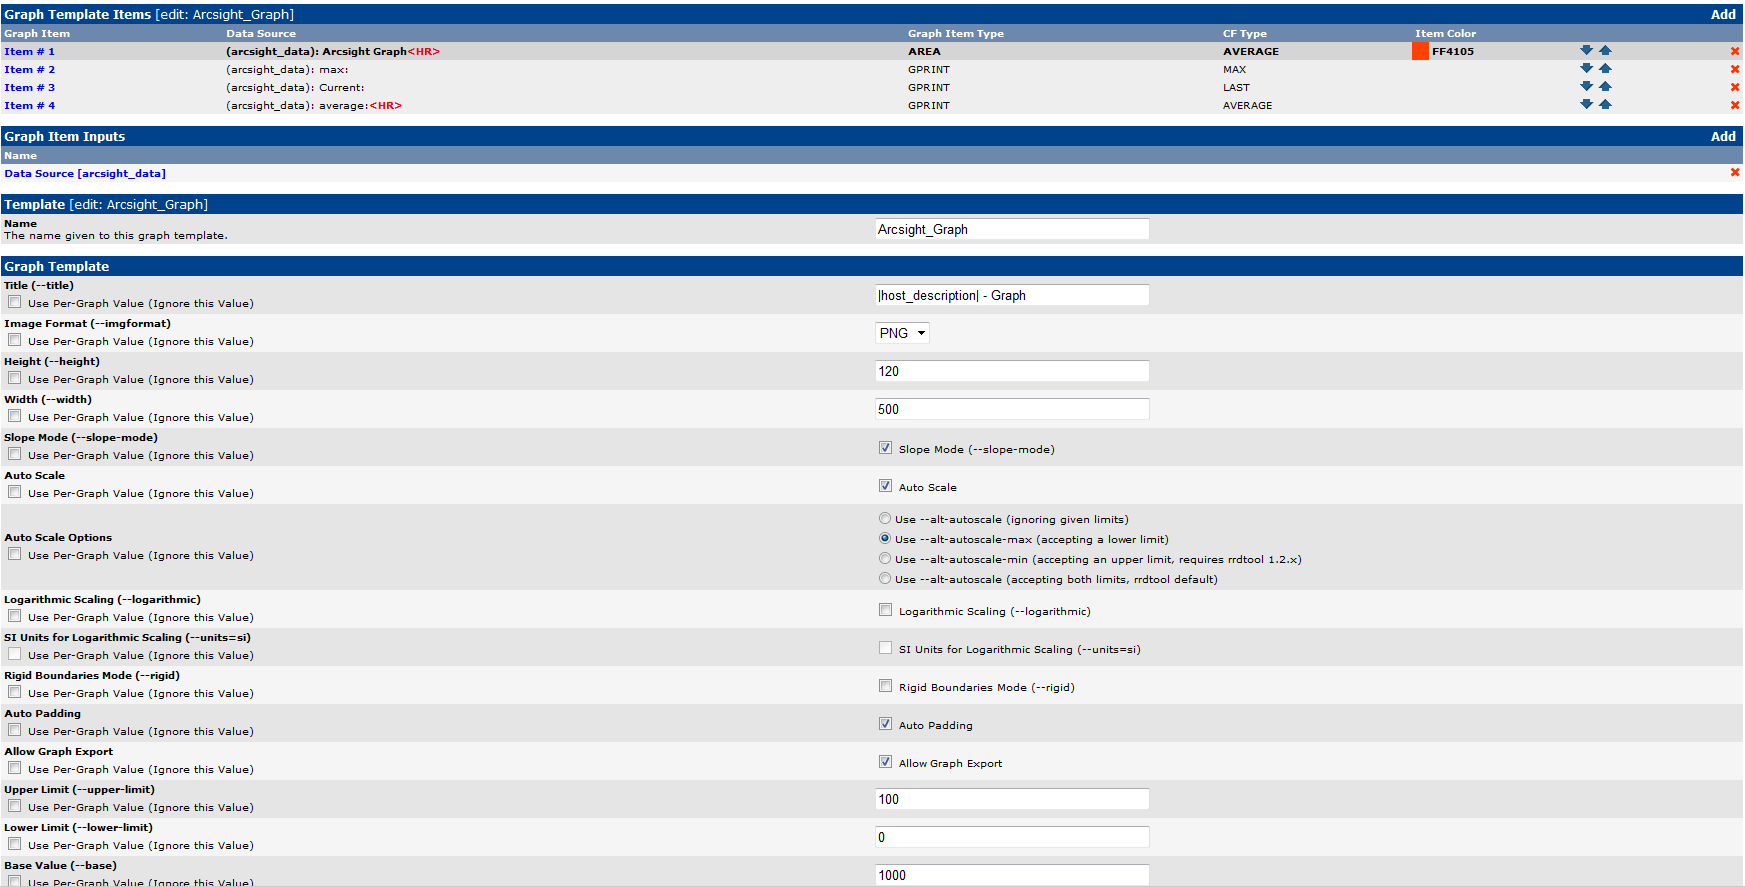
Task: Check Use Per-Graph Value for Upper Limit
Action: tap(14, 806)
